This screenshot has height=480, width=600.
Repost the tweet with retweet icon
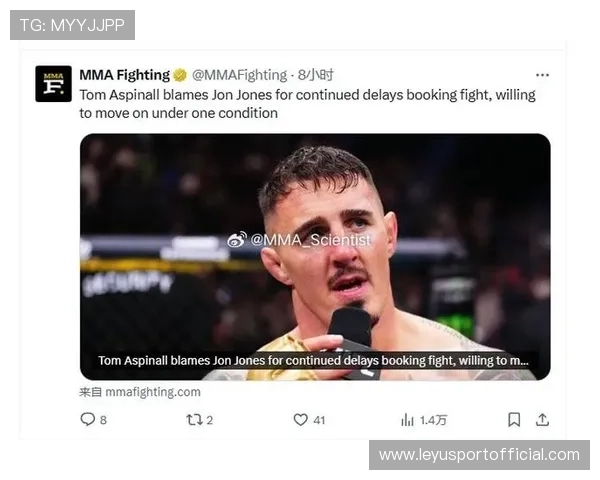point(194,420)
